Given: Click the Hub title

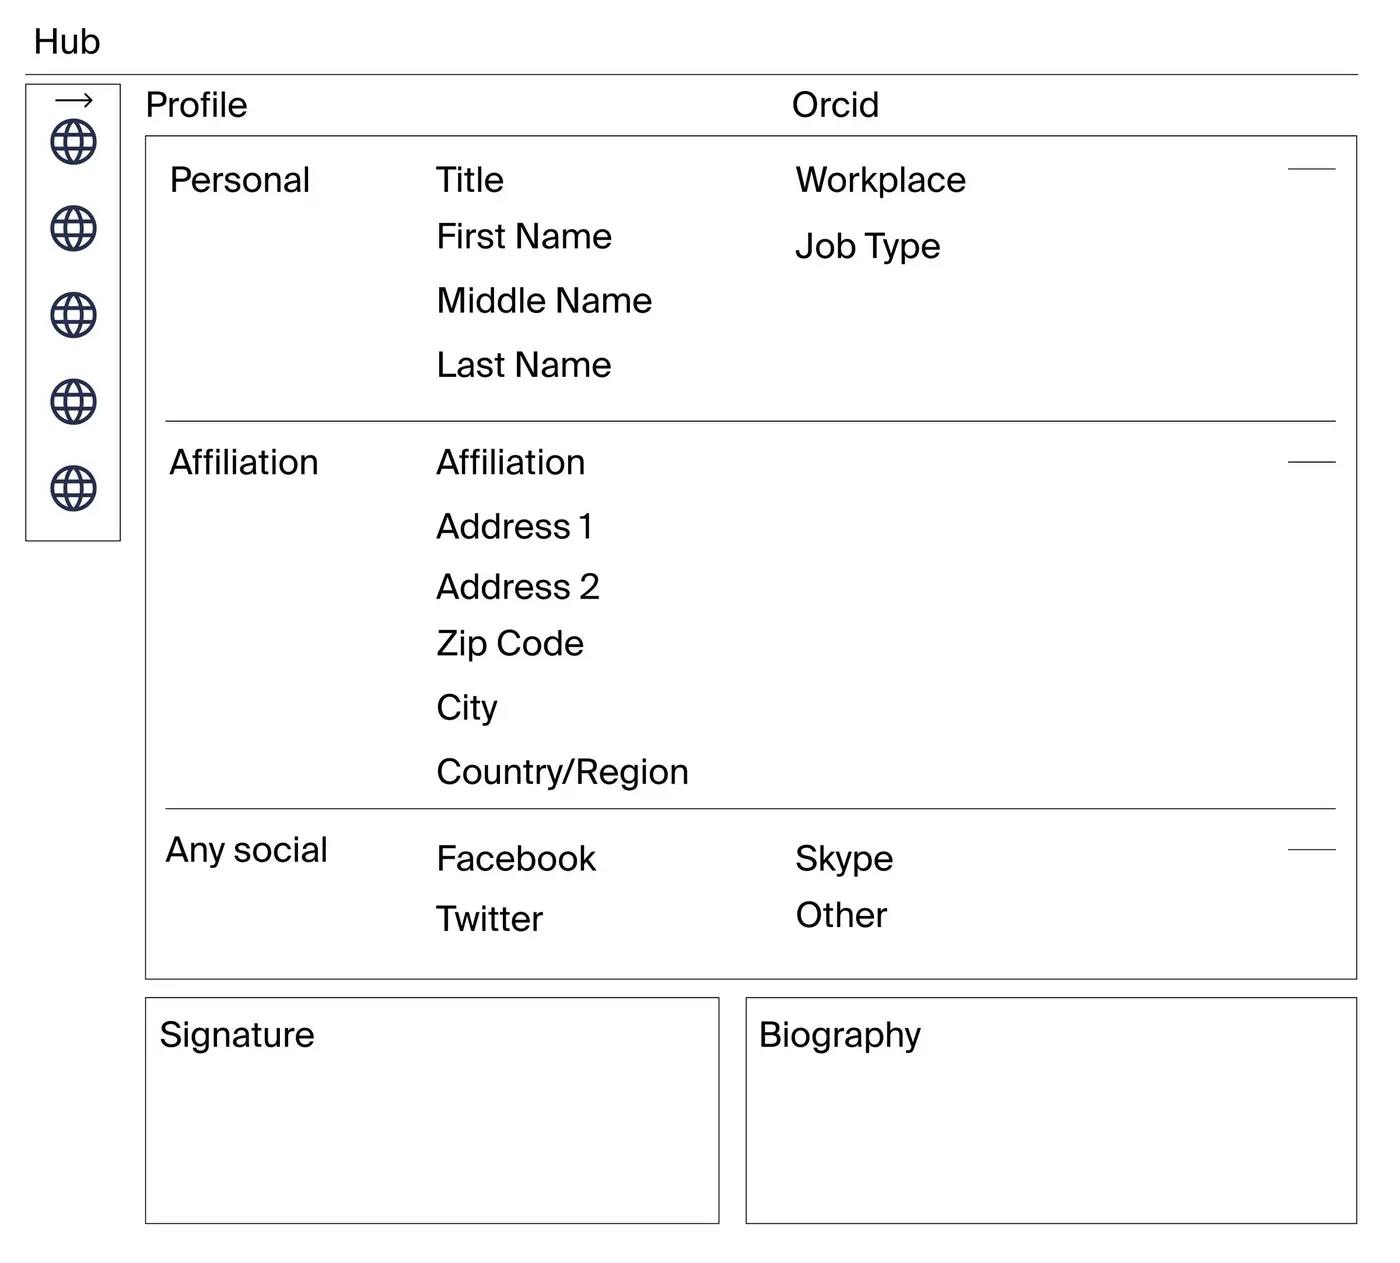Looking at the screenshot, I should pos(67,42).
